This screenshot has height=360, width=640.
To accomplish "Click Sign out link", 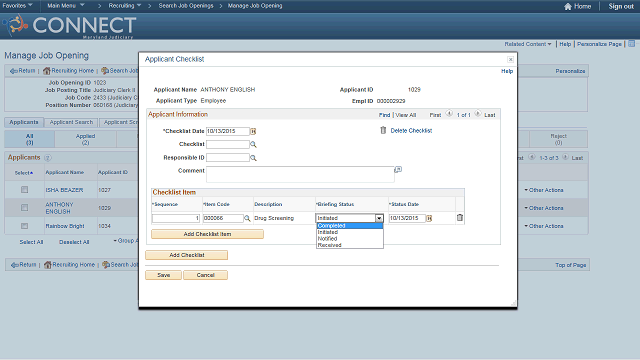I will pyautogui.click(x=621, y=6).
